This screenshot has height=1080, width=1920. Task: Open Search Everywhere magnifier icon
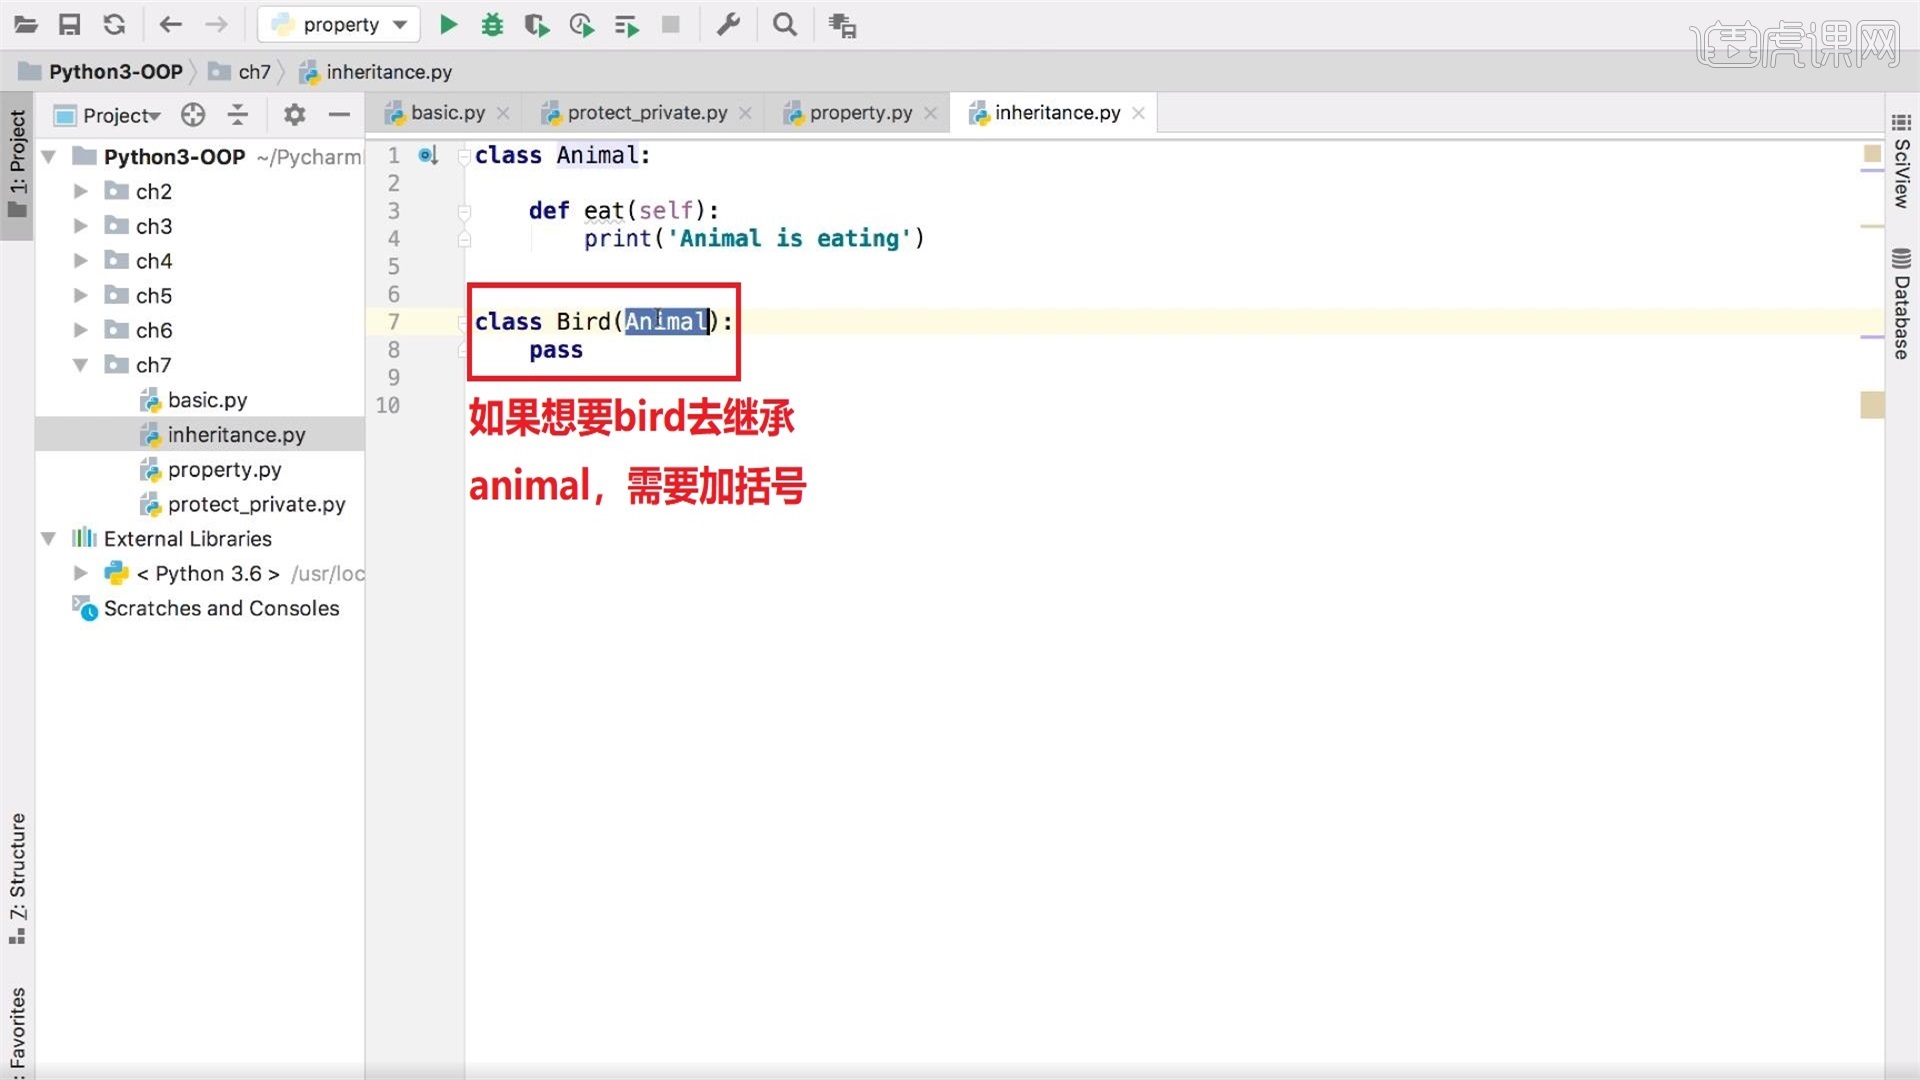point(785,24)
